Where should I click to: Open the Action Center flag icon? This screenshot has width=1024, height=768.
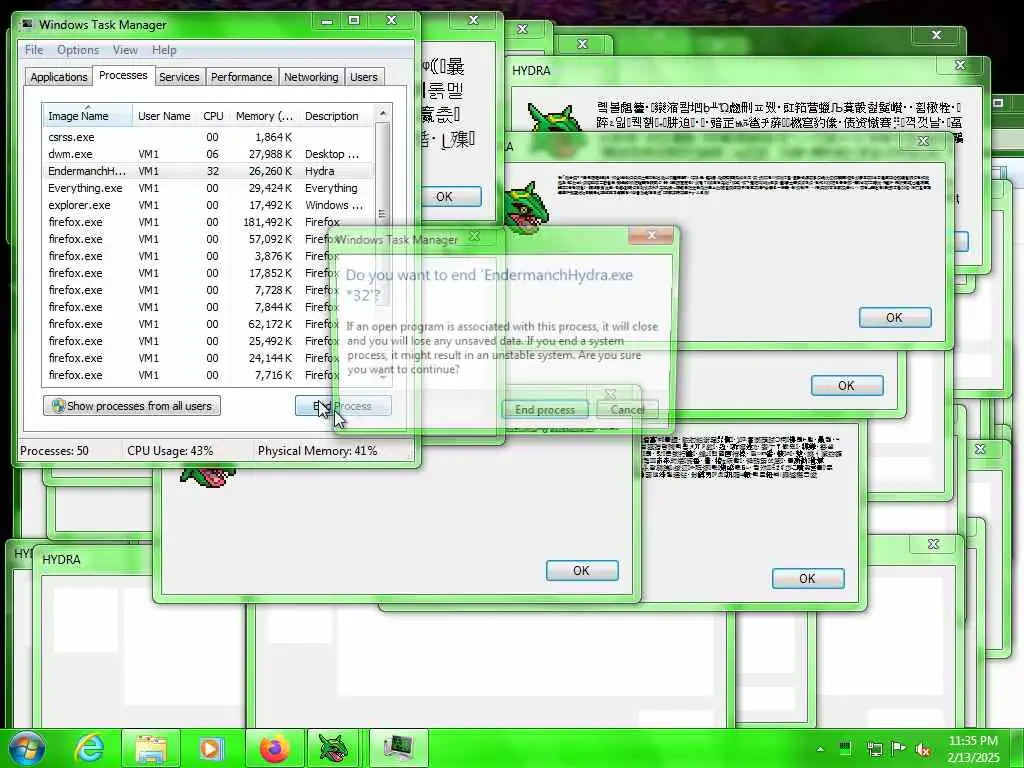coord(898,749)
